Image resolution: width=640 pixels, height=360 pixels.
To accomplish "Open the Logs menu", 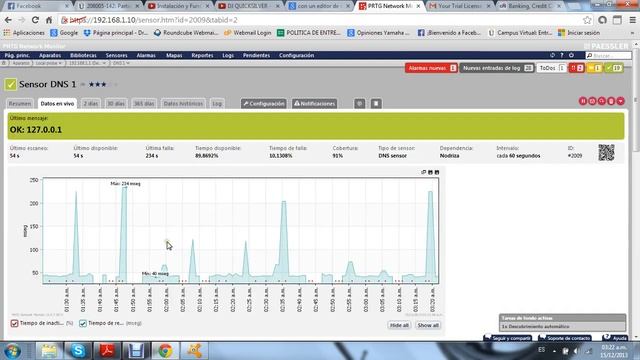I will 228,55.
